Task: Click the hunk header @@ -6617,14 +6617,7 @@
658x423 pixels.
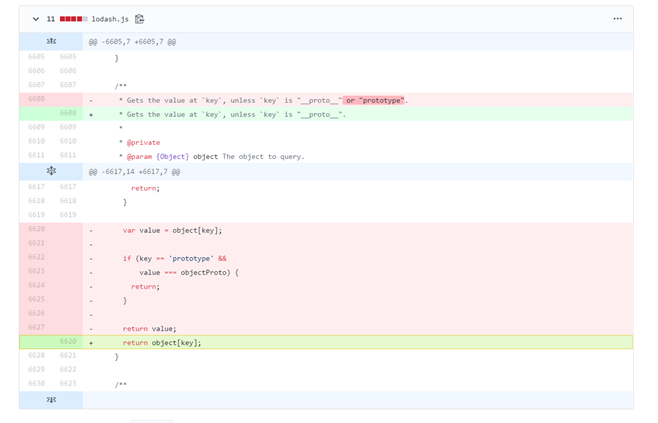Action: coord(134,171)
